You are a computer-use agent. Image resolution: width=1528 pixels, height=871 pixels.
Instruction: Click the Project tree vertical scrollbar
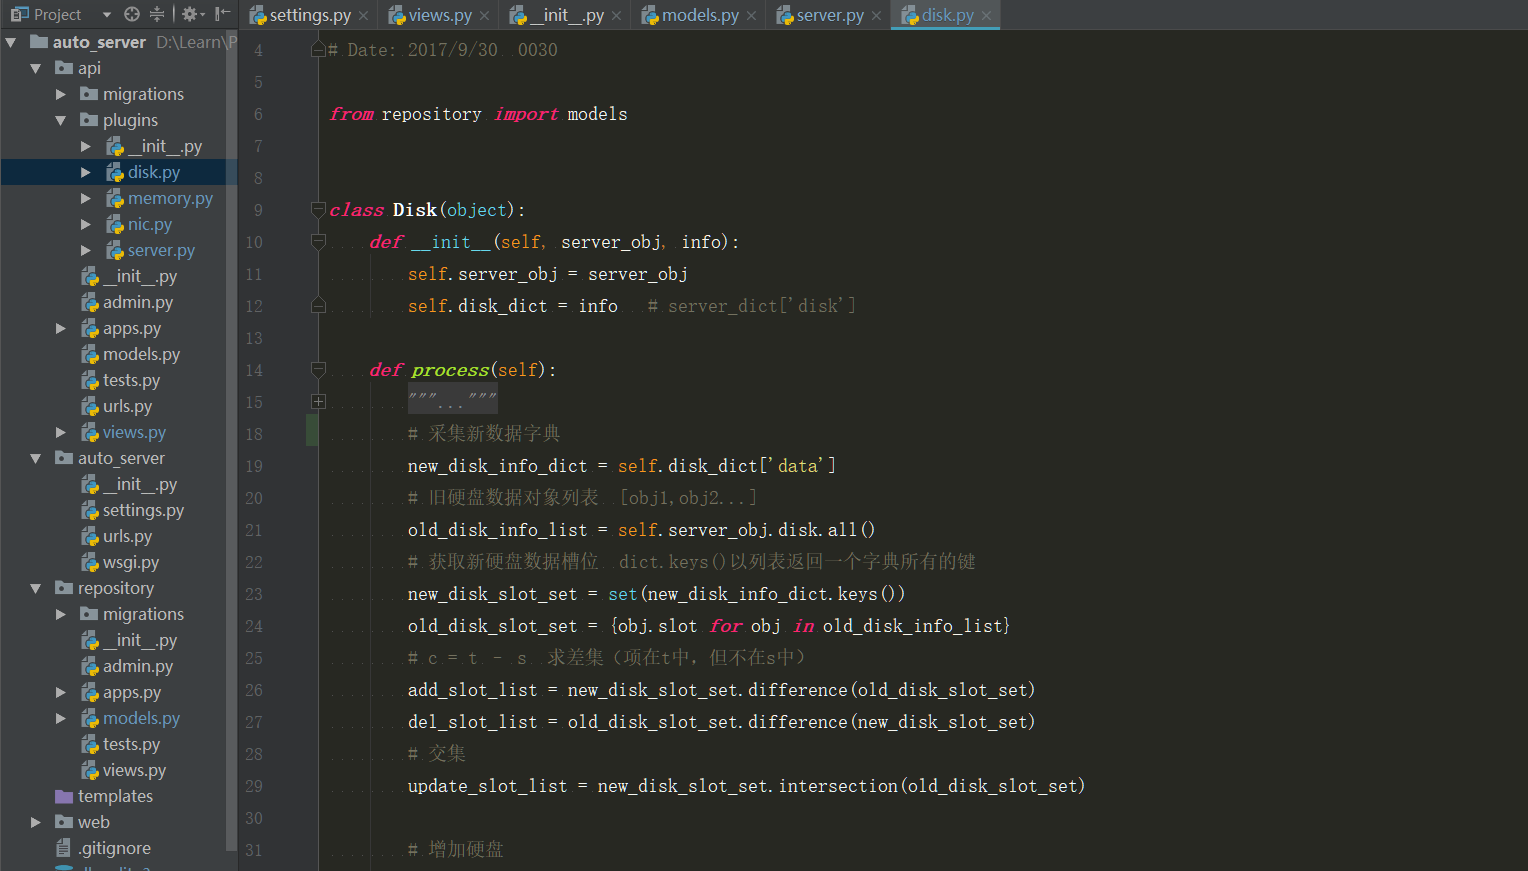point(232,440)
